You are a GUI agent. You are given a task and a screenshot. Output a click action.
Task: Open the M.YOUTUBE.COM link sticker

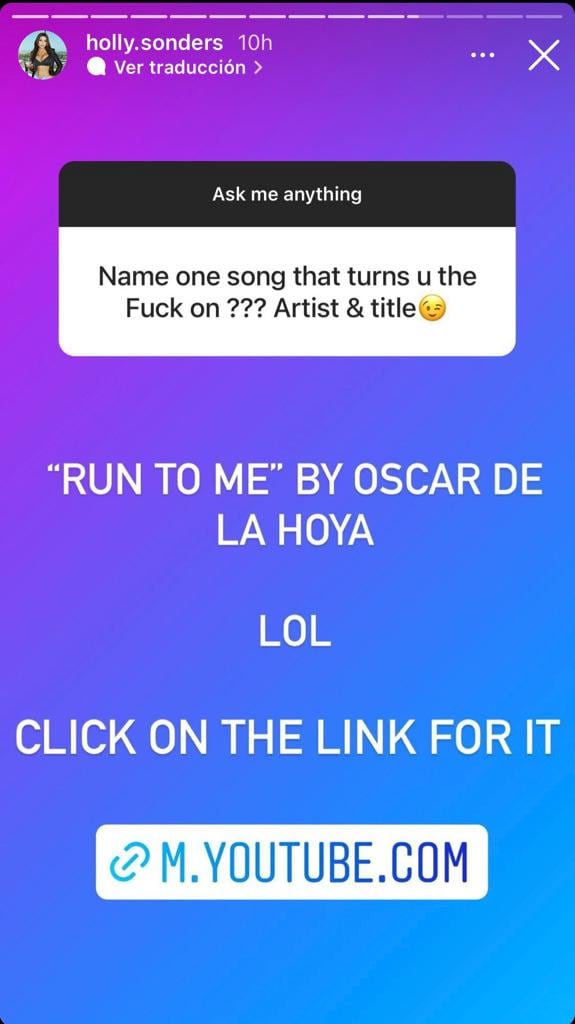coord(291,862)
